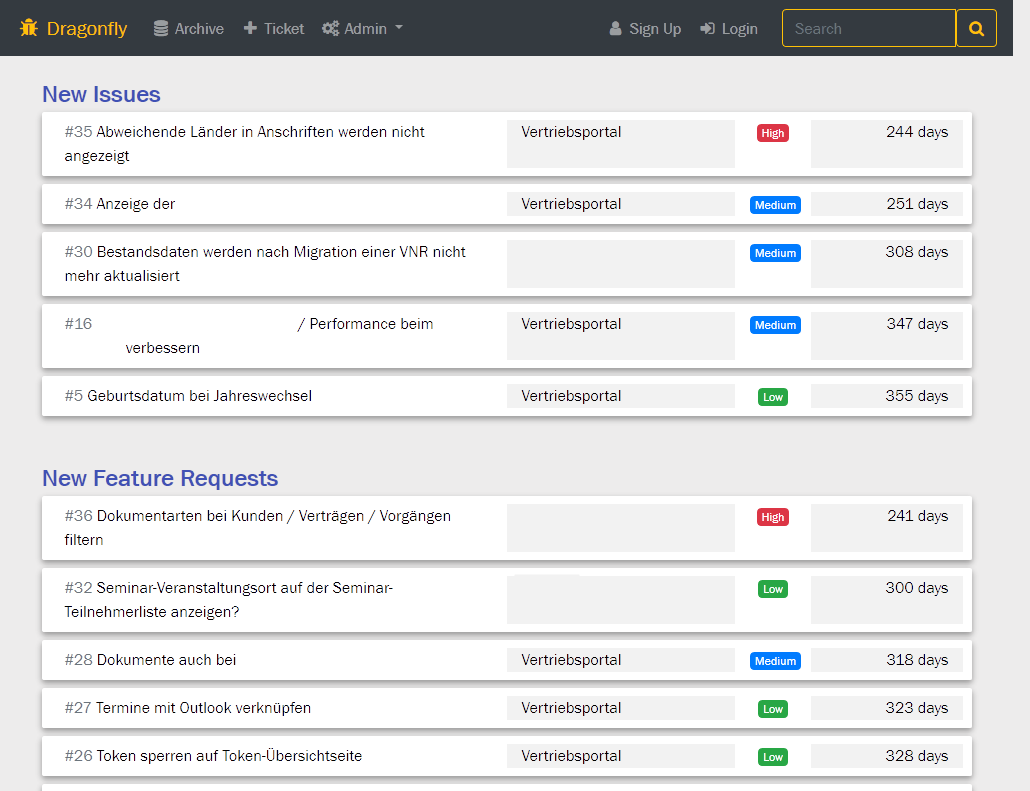Click the Dragonfly bug logo icon
This screenshot has width=1030, height=791.
coord(29,28)
